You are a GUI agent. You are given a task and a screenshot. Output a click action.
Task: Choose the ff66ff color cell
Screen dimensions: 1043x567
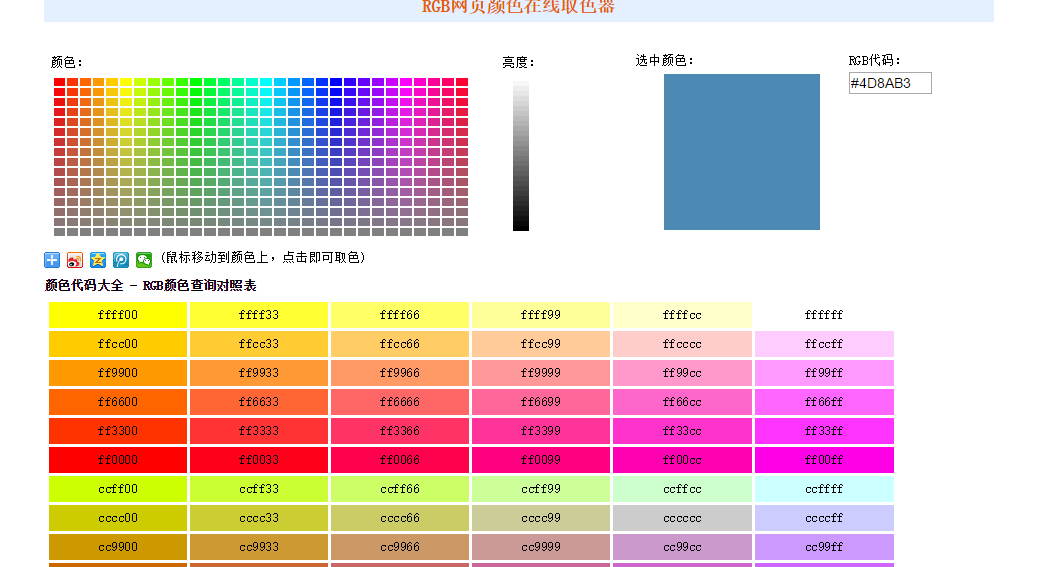pos(824,402)
